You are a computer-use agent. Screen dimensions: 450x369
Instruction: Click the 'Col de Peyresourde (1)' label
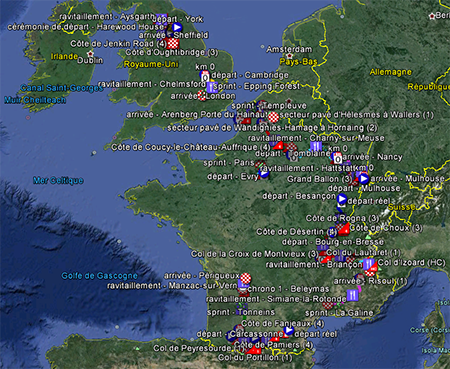click(x=199, y=349)
